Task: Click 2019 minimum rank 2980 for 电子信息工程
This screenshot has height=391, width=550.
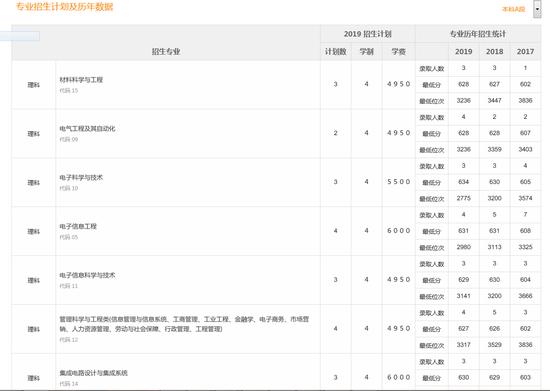Action: [463, 247]
